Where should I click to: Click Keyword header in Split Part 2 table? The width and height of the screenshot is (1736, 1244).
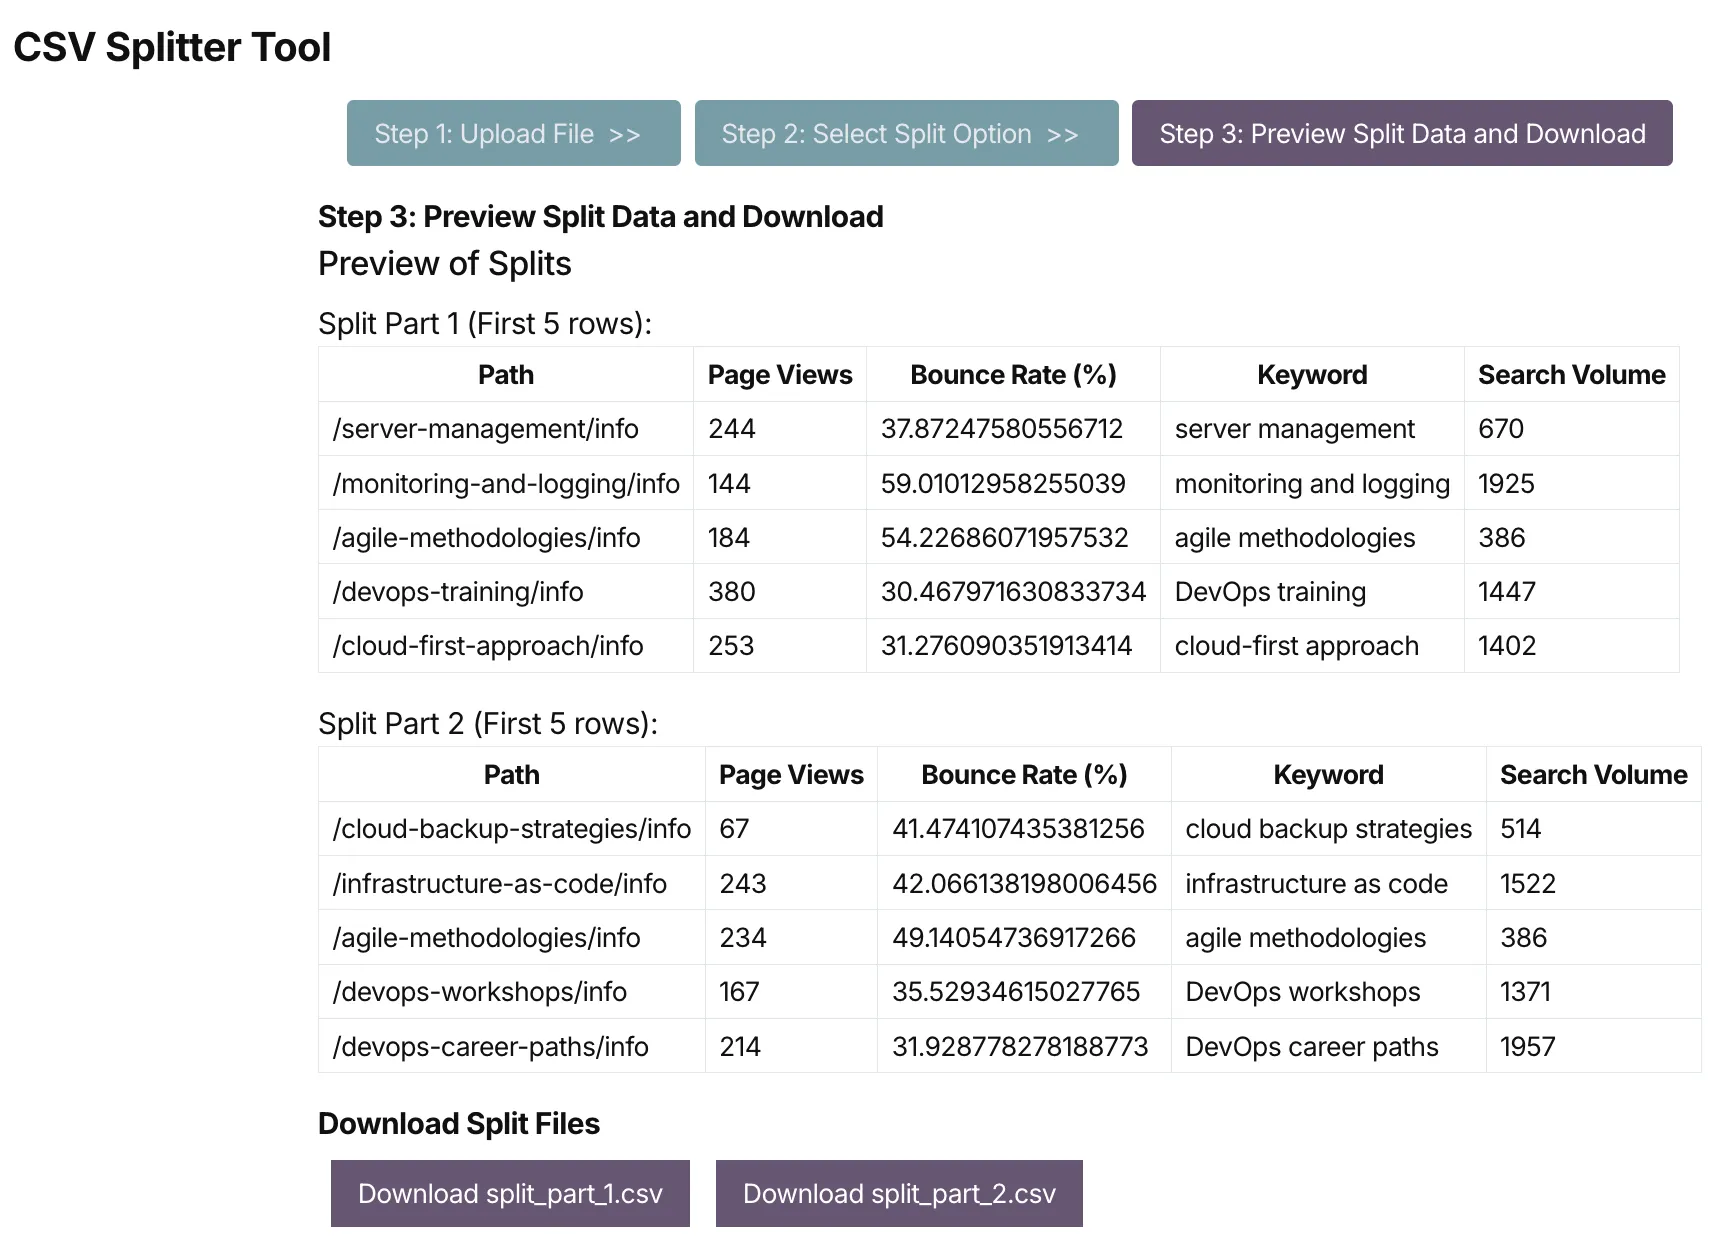pyautogui.click(x=1328, y=775)
